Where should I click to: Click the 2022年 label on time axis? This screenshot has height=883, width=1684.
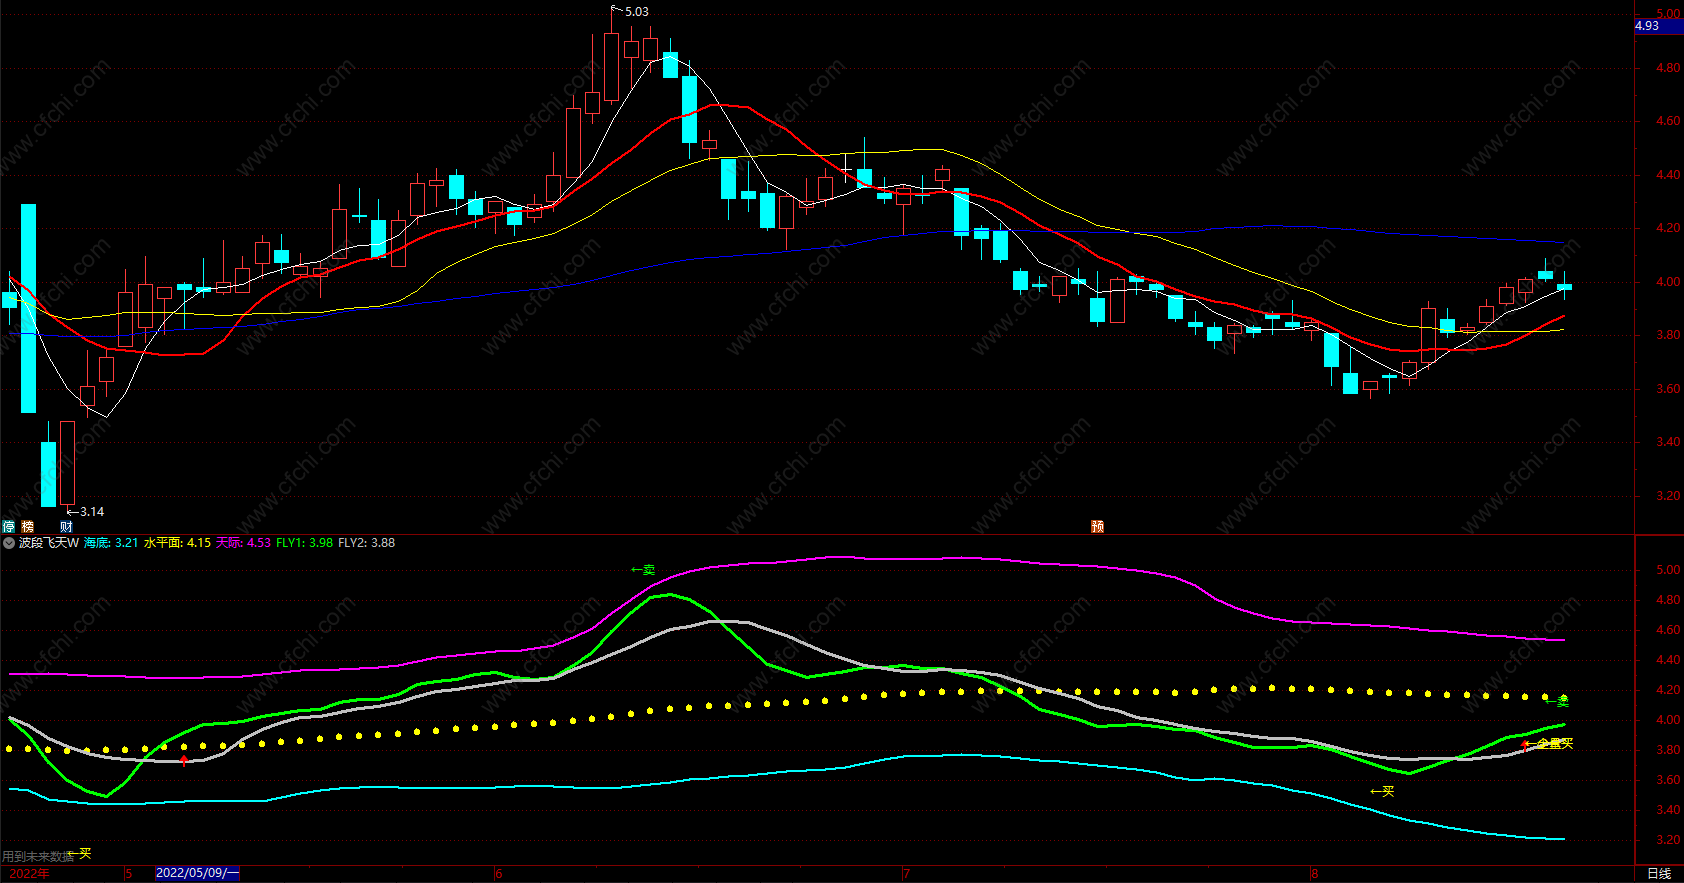[29, 873]
